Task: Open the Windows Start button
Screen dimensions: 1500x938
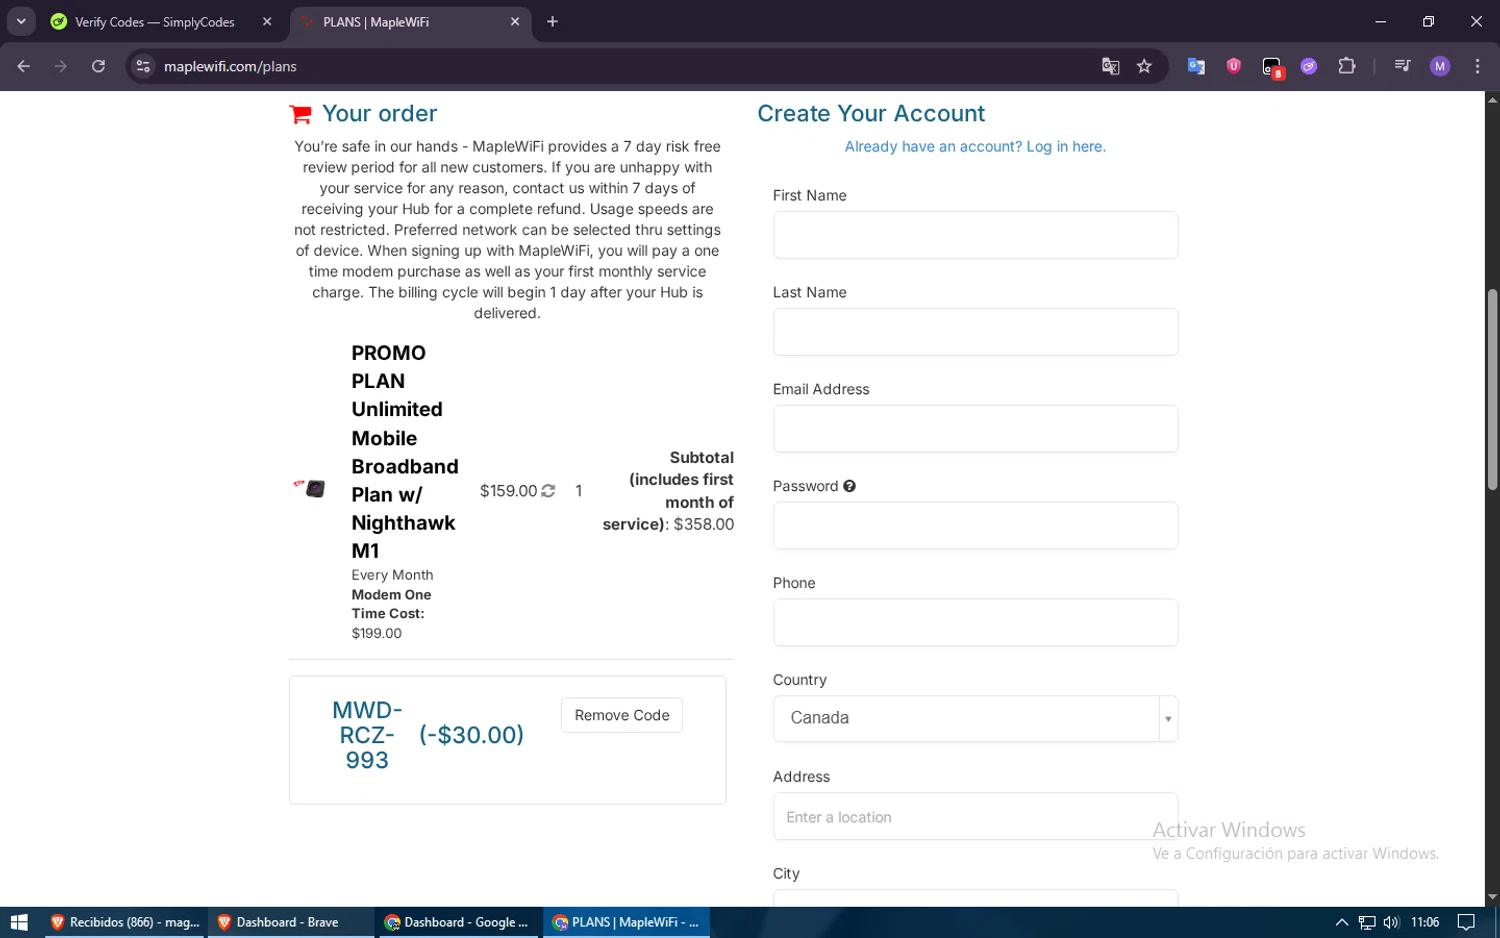Action: pyautogui.click(x=19, y=922)
